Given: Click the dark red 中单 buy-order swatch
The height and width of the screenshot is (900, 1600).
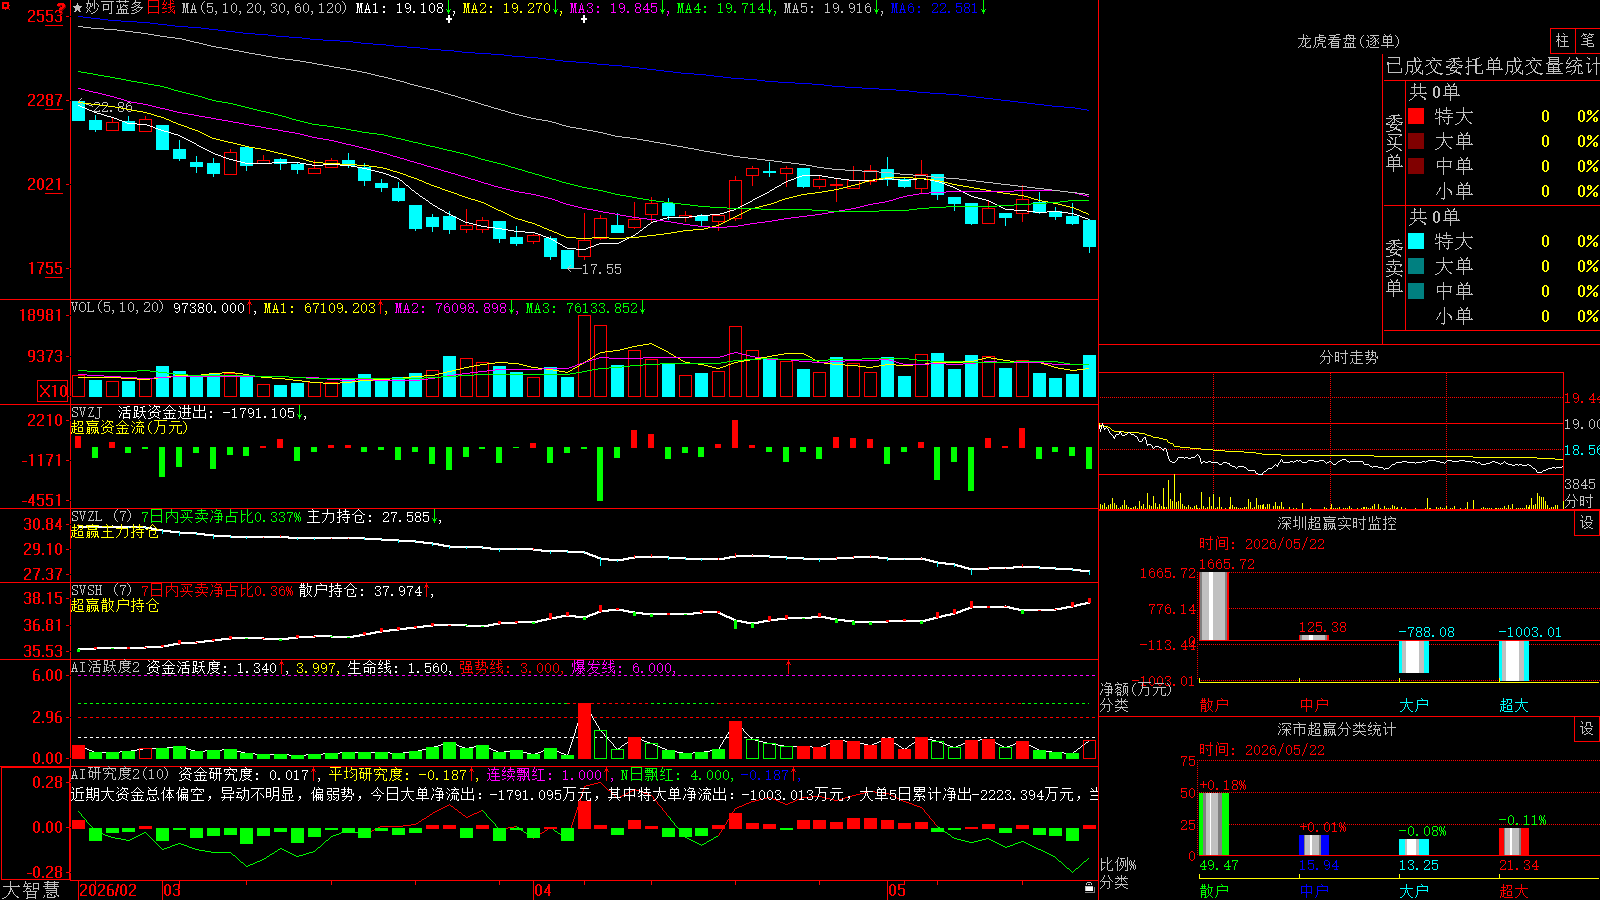Looking at the screenshot, I should (x=1416, y=166).
